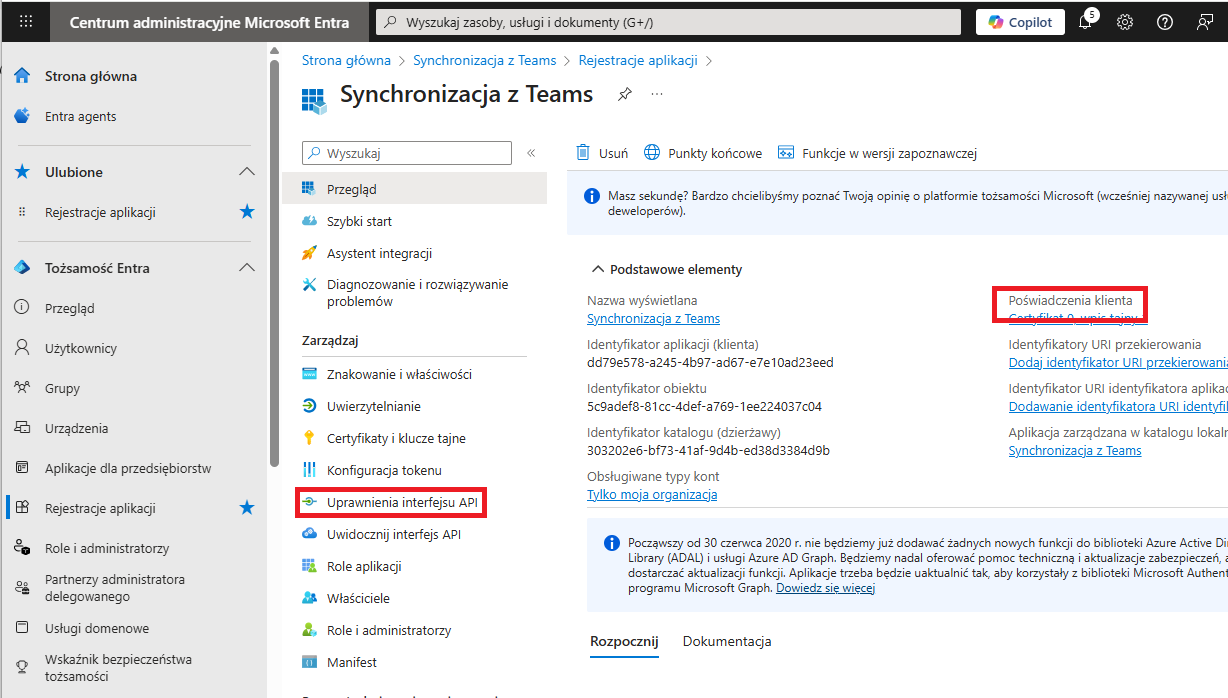The width and height of the screenshot is (1228, 698).
Task: Collapse the resource menu with double chevron
Action: (x=531, y=153)
